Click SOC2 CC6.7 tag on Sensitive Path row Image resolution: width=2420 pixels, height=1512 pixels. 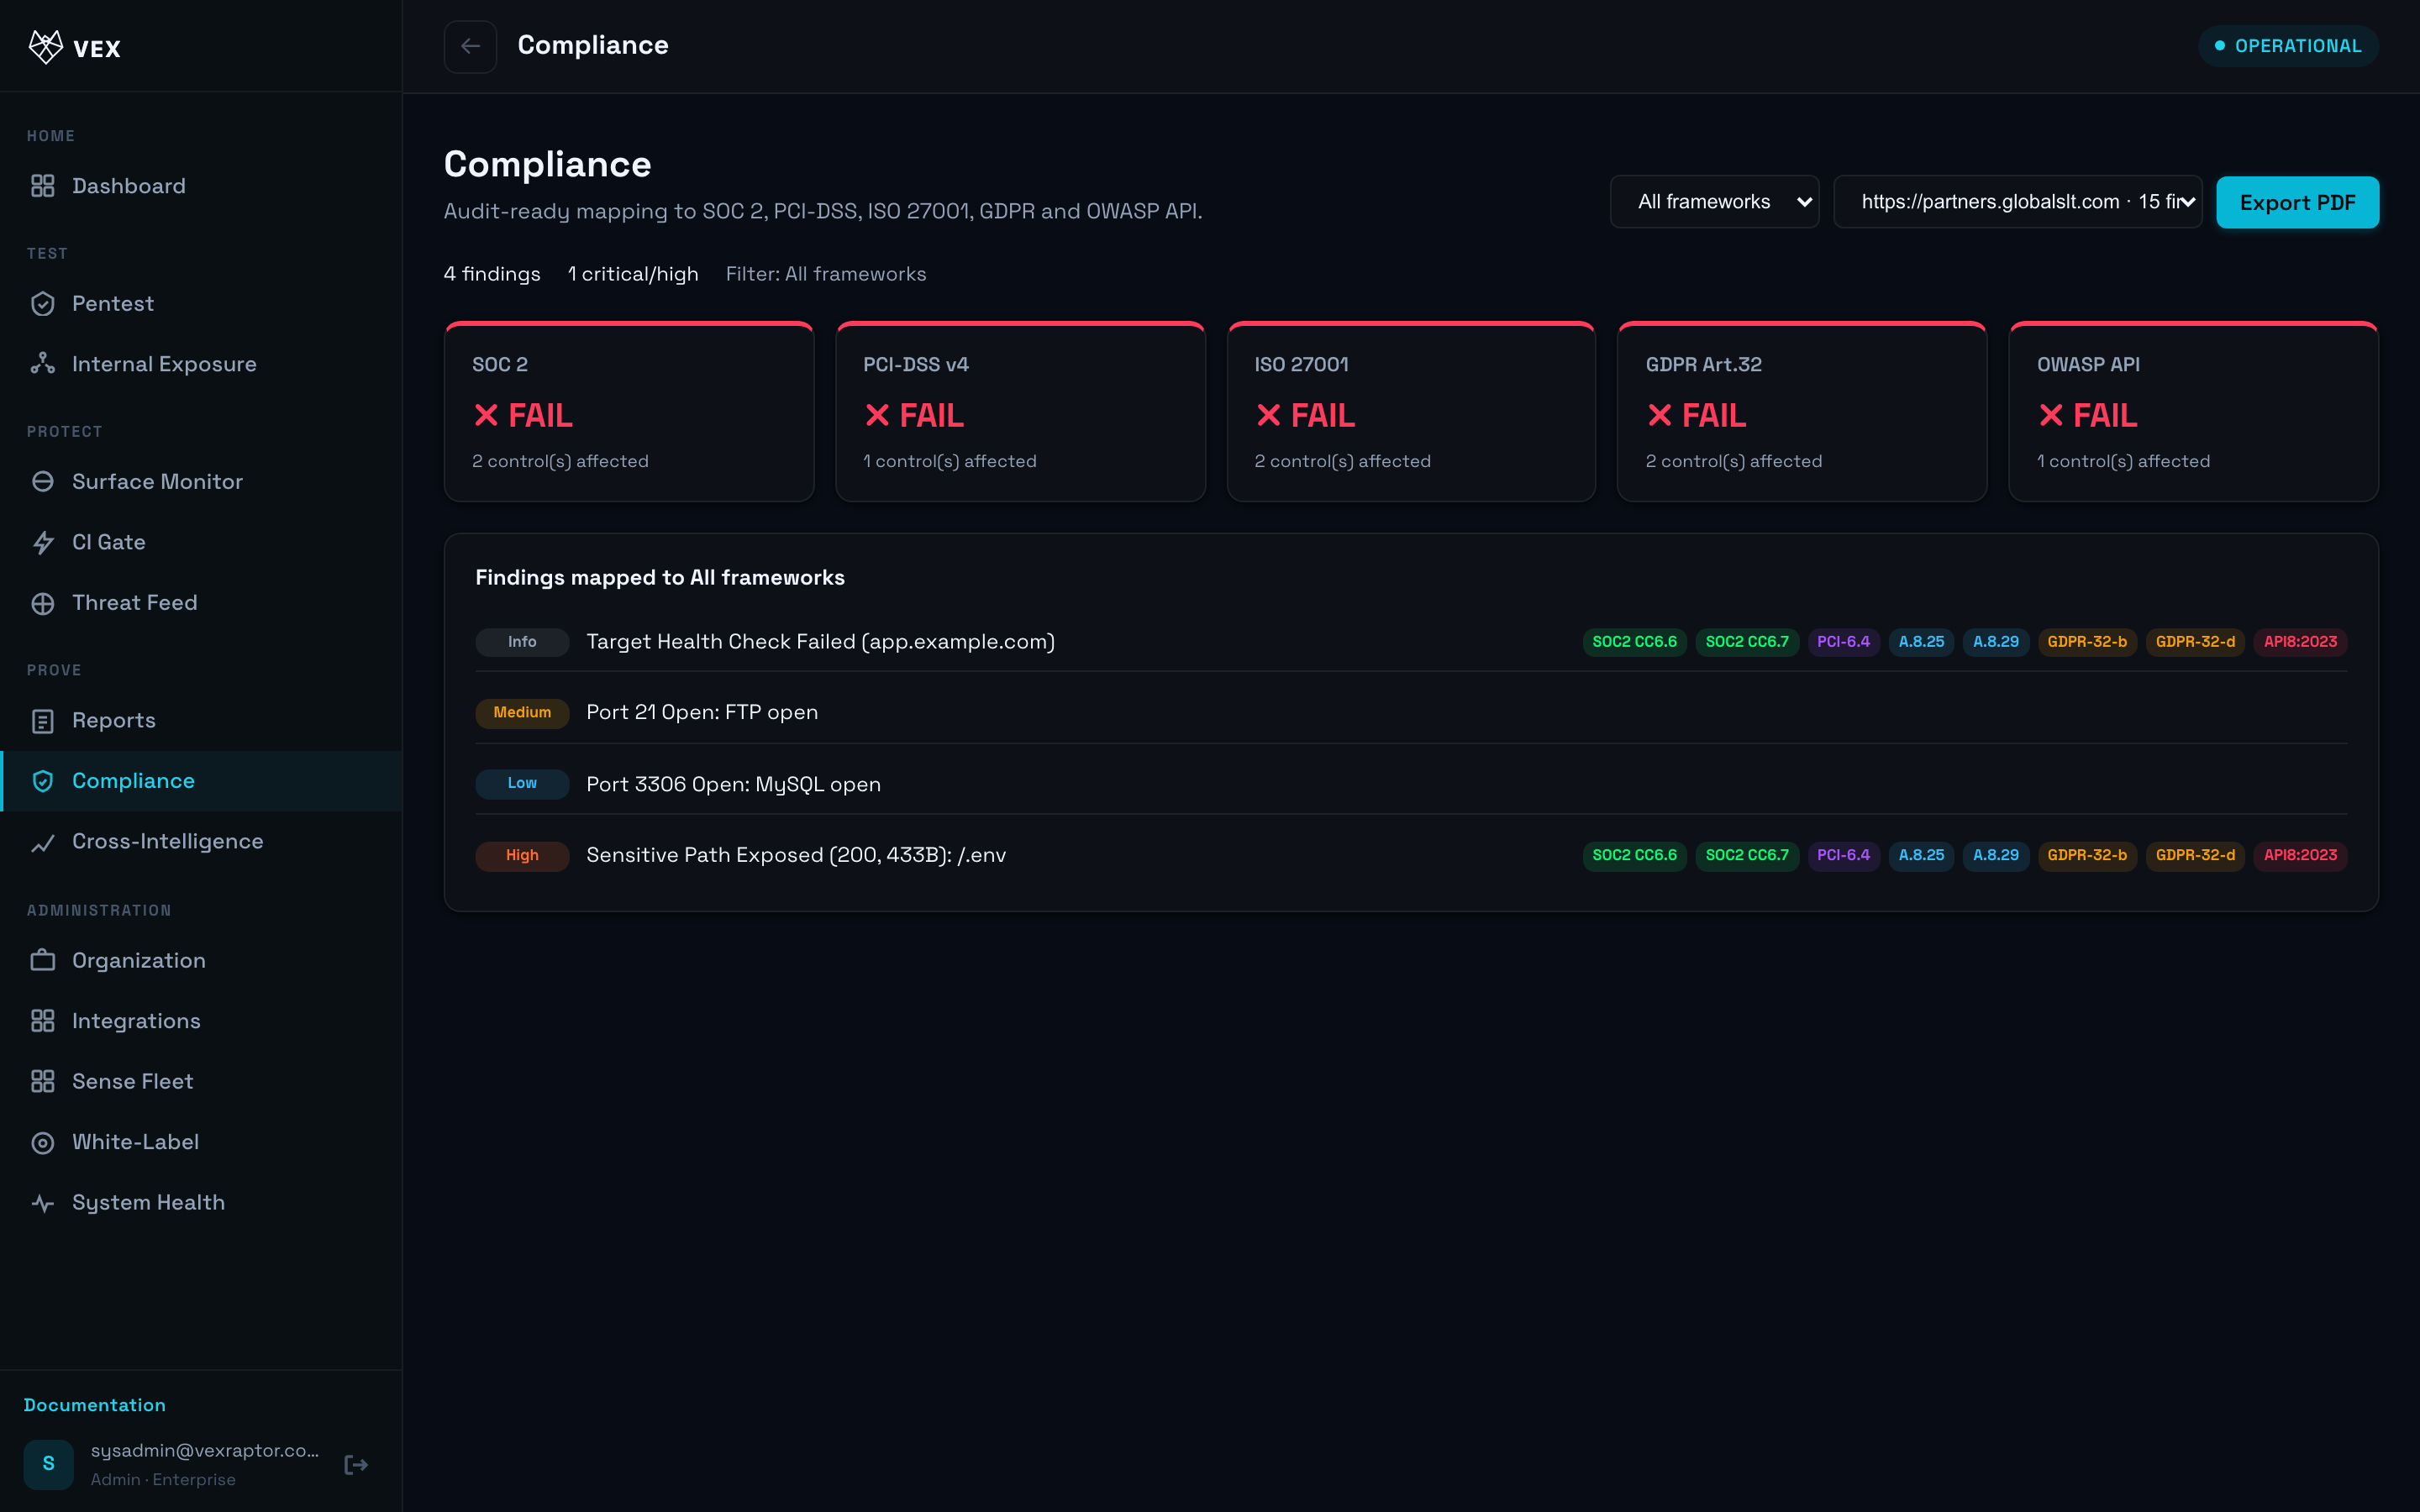click(1747, 856)
